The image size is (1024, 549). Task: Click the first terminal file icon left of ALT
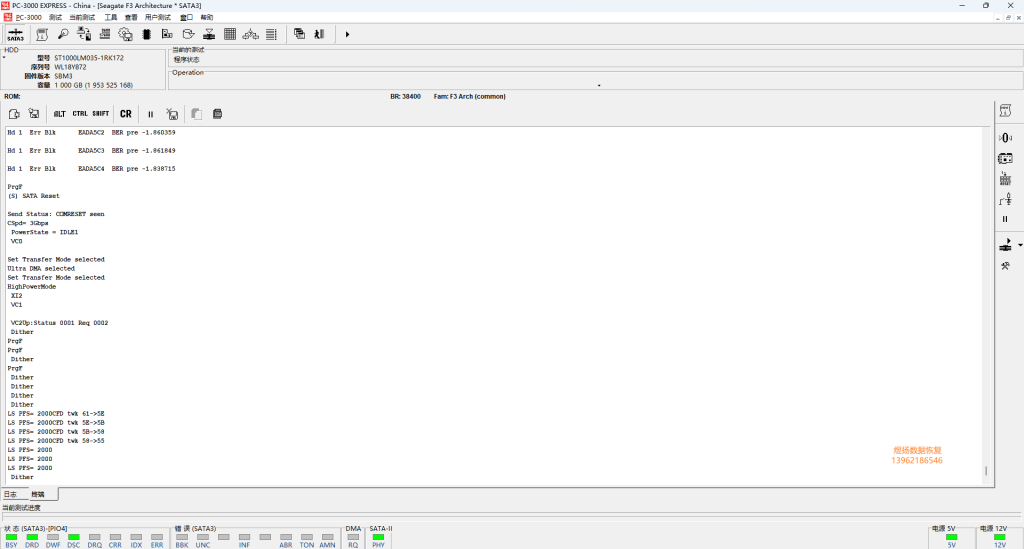(14, 114)
